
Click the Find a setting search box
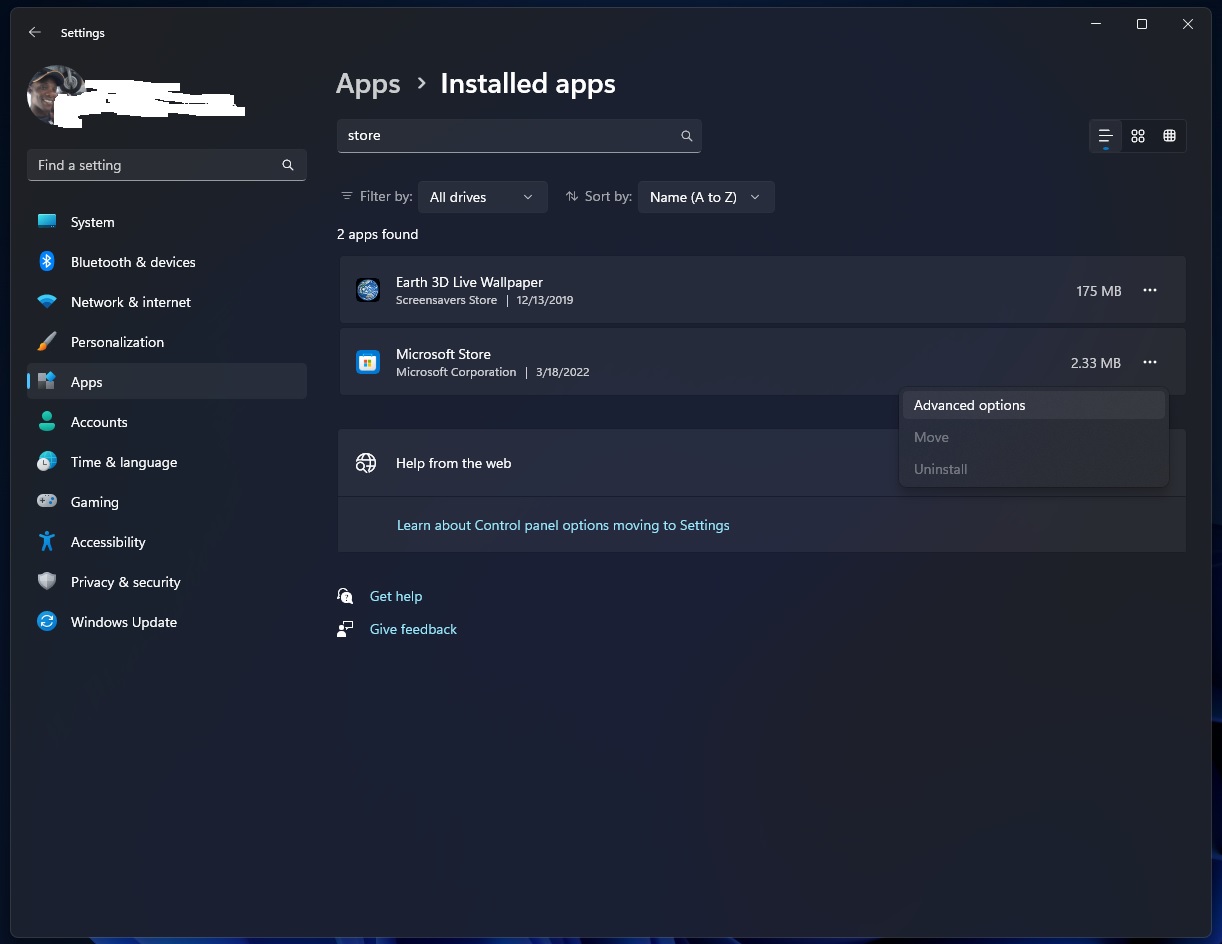click(x=167, y=165)
